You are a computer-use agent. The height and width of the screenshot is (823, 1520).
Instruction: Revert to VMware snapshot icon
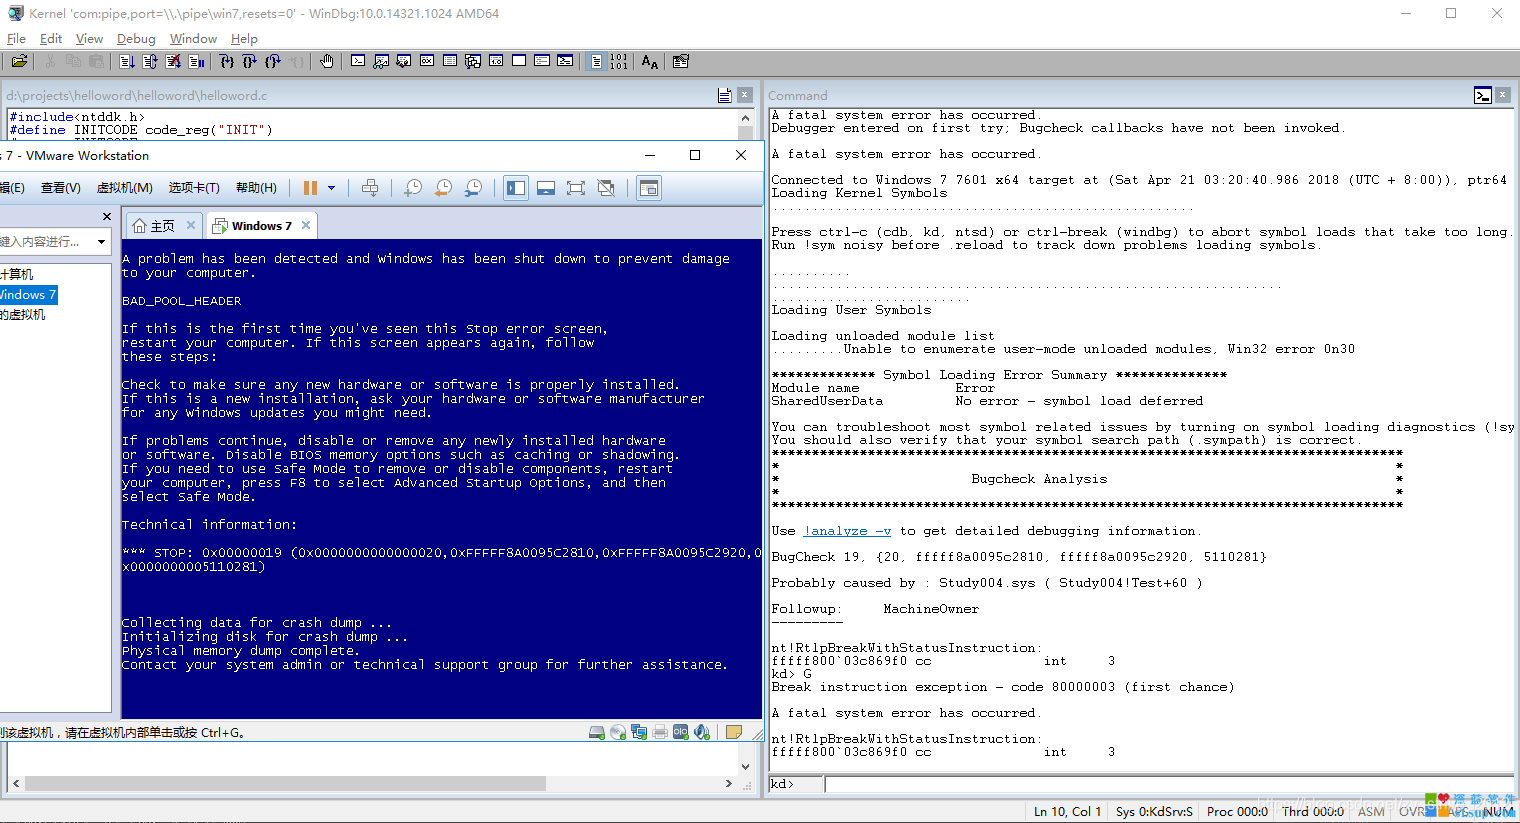[443, 188]
